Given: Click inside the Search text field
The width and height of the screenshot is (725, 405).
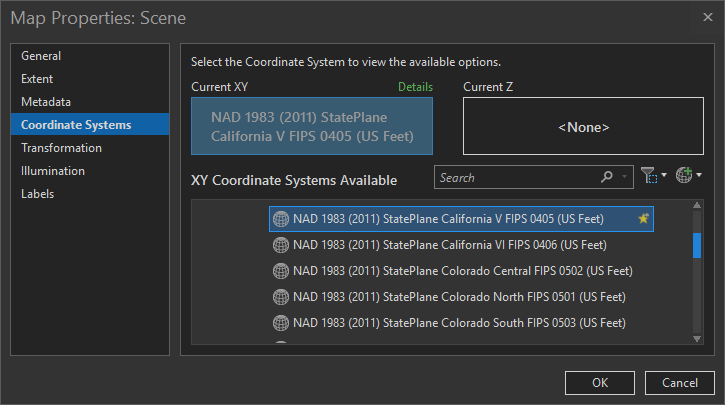Looking at the screenshot, I should [515, 178].
